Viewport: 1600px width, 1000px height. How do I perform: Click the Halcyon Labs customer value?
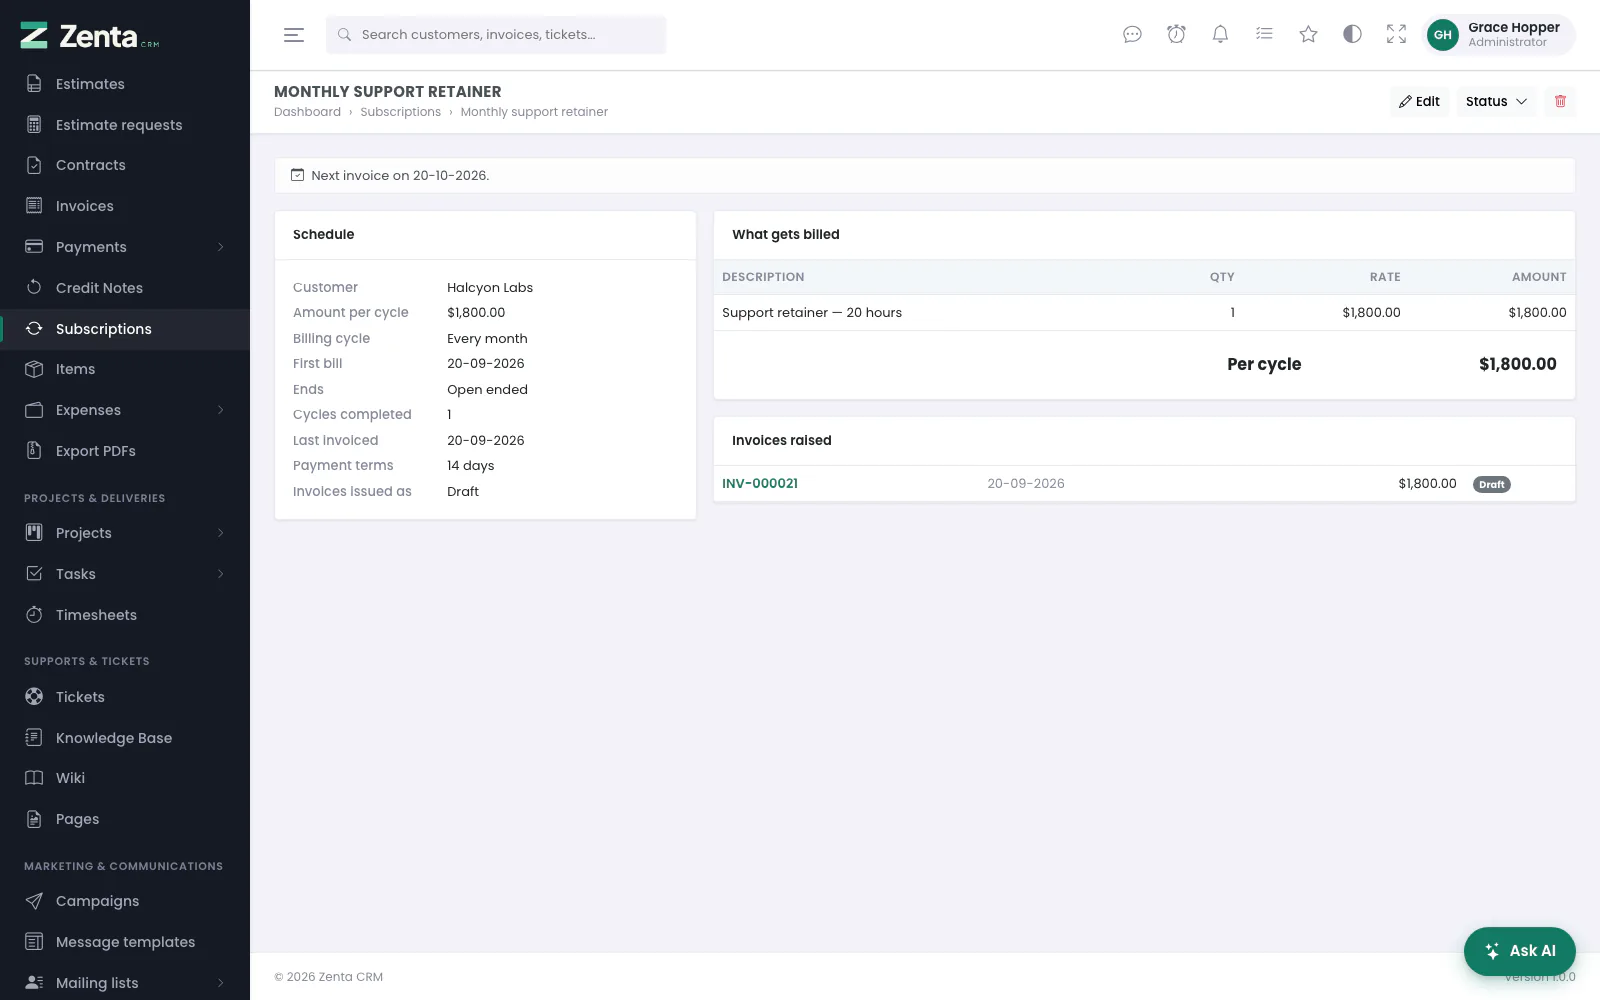pyautogui.click(x=490, y=288)
